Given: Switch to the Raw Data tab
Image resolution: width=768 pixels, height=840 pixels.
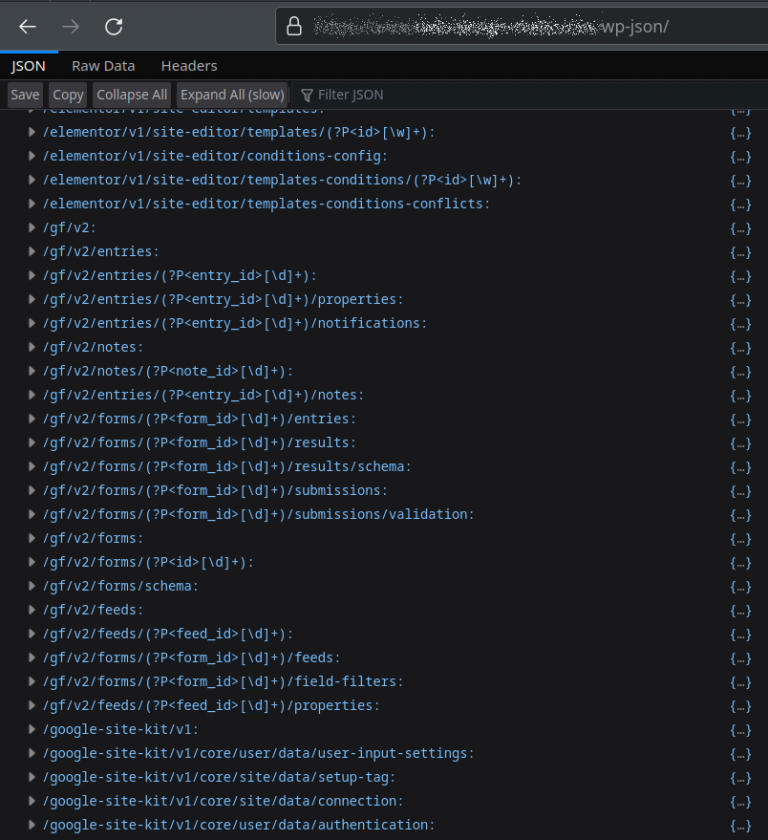Looking at the screenshot, I should 103,65.
